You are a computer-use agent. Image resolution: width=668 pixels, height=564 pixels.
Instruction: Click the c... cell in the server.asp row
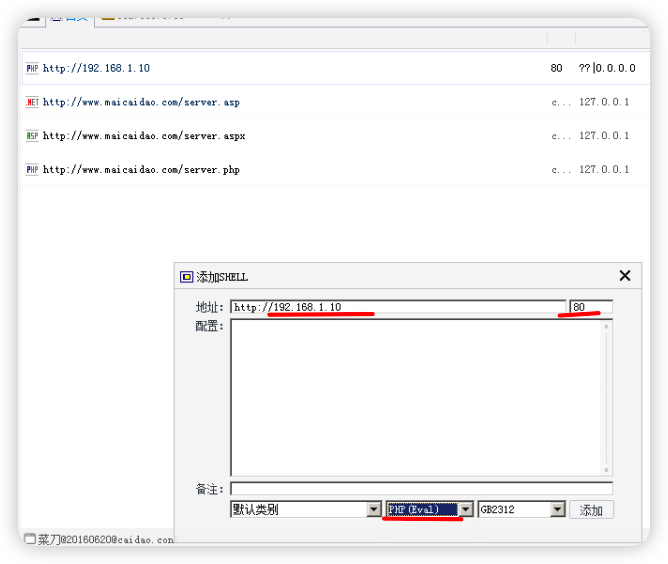[x=561, y=102]
